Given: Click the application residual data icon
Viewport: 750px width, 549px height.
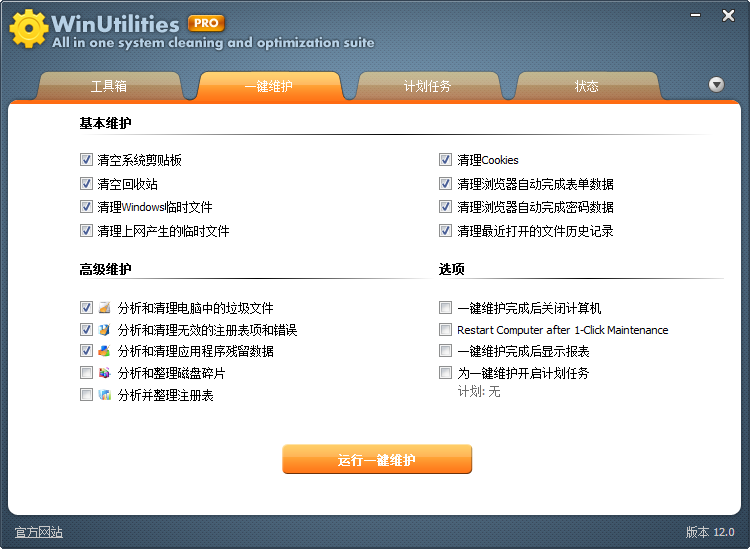Looking at the screenshot, I should [105, 352].
